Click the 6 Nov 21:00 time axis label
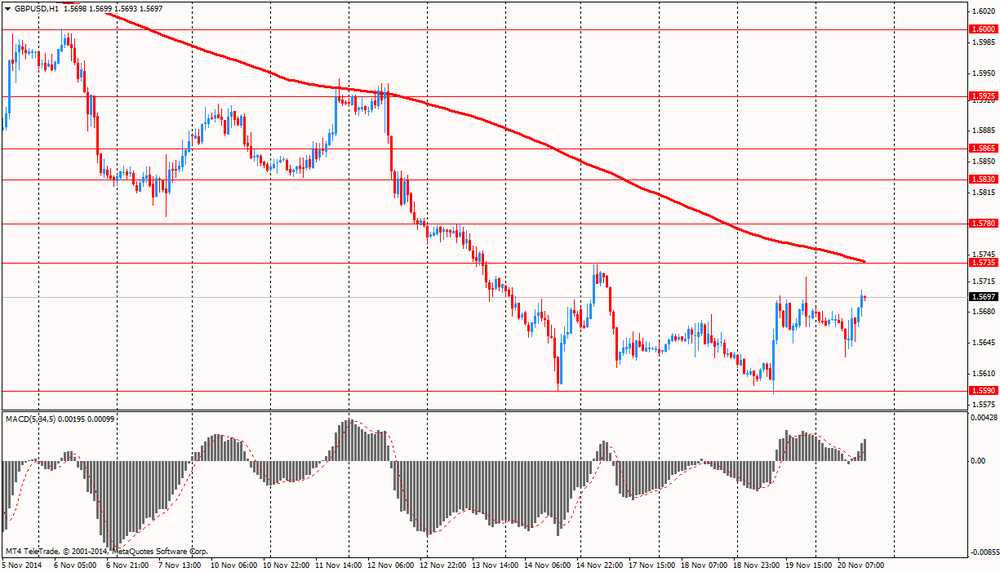The width and height of the screenshot is (1000, 572). (128, 565)
